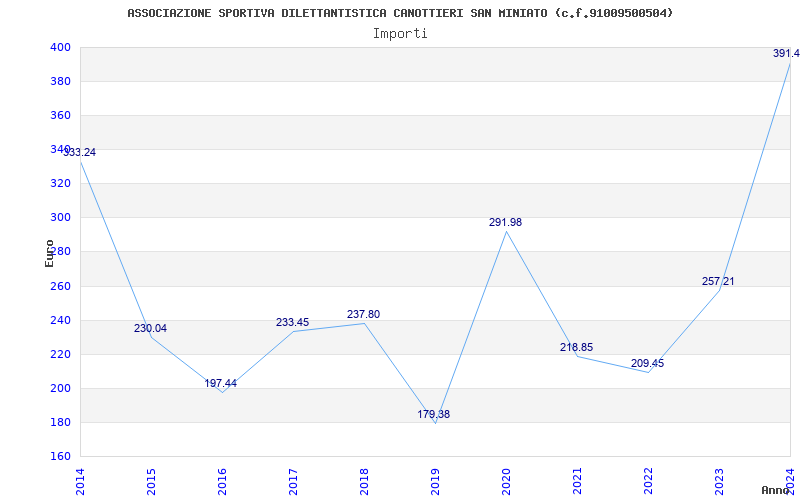The height and width of the screenshot is (500, 800).
Task: Click the y-axis value 380
Action: [x=60, y=81]
